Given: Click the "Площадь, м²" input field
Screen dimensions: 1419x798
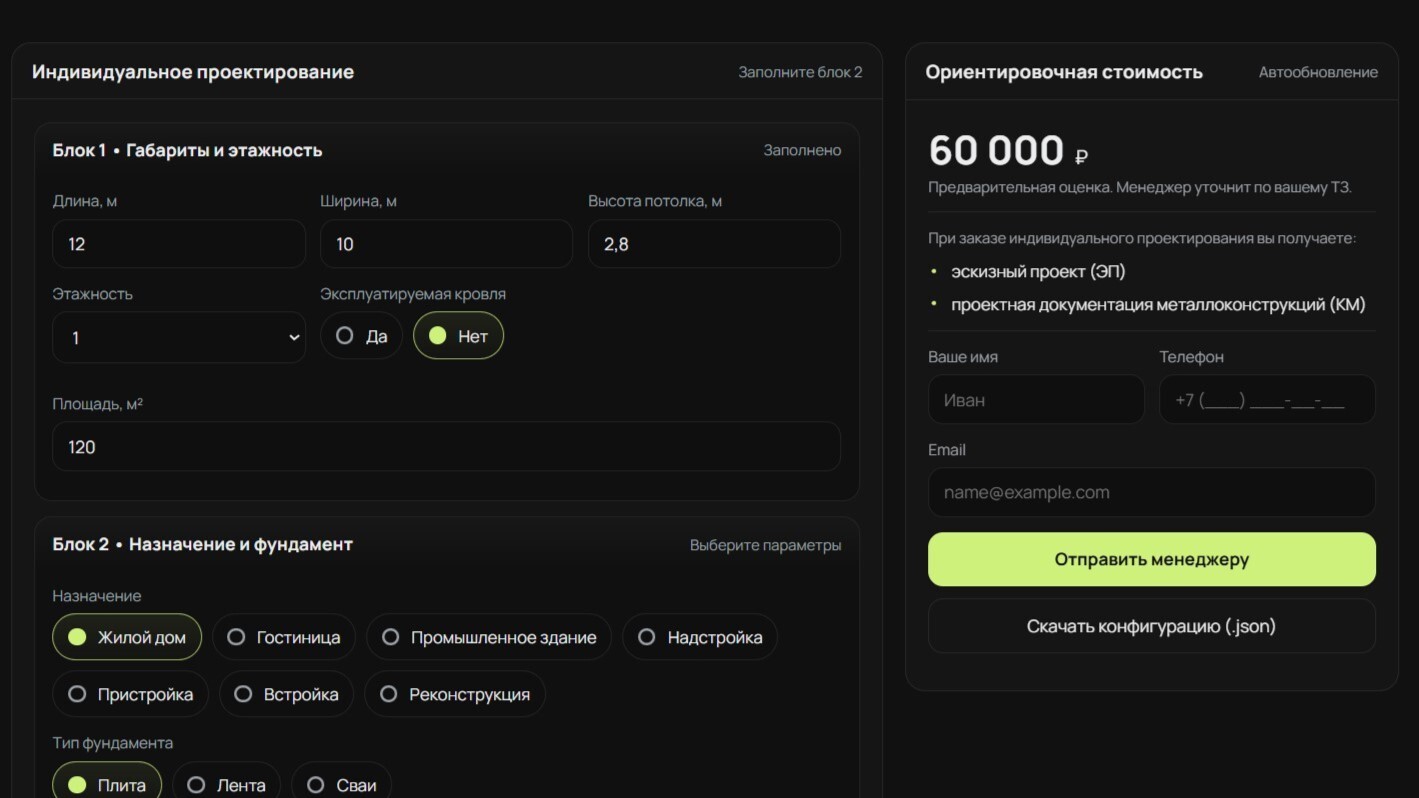Looking at the screenshot, I should click(x=446, y=446).
